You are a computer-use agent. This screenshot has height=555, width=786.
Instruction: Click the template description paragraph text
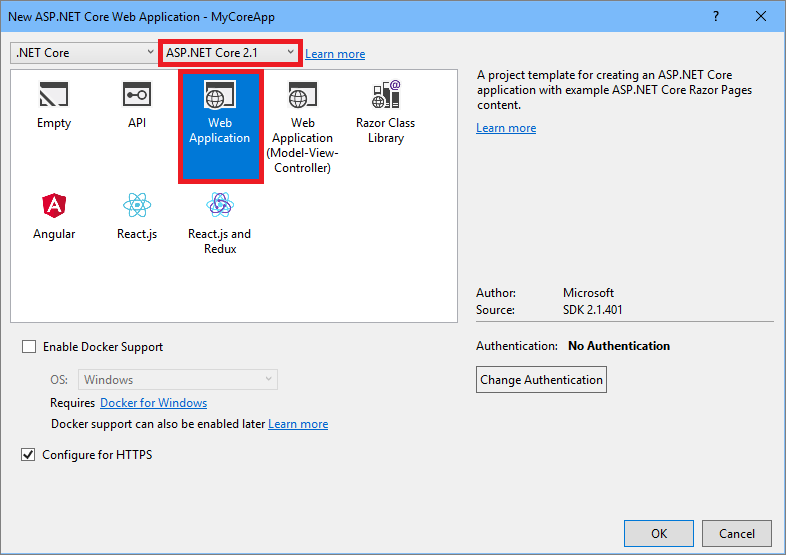(614, 90)
